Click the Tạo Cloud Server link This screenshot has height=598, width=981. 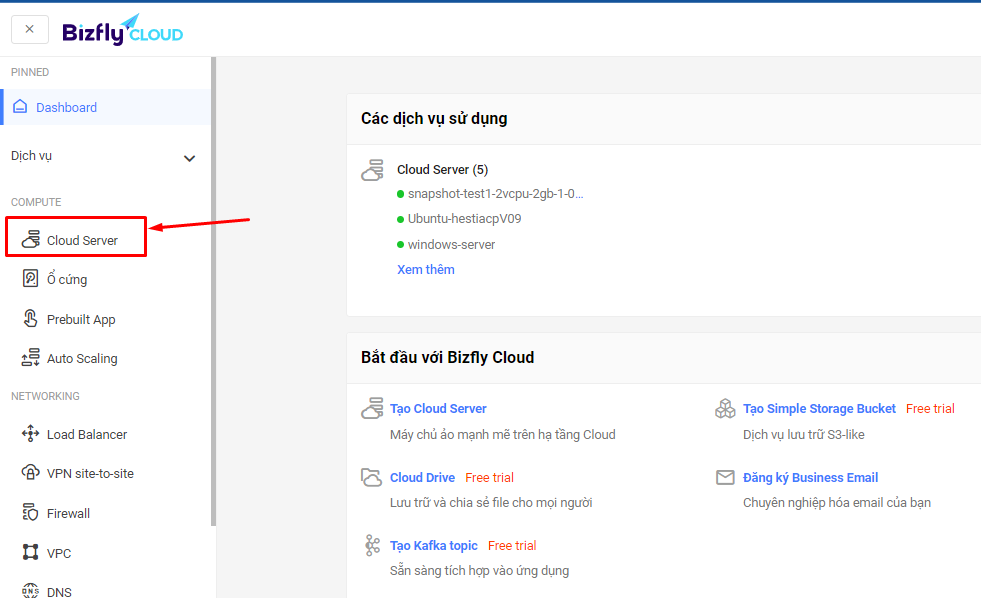[x=438, y=408]
